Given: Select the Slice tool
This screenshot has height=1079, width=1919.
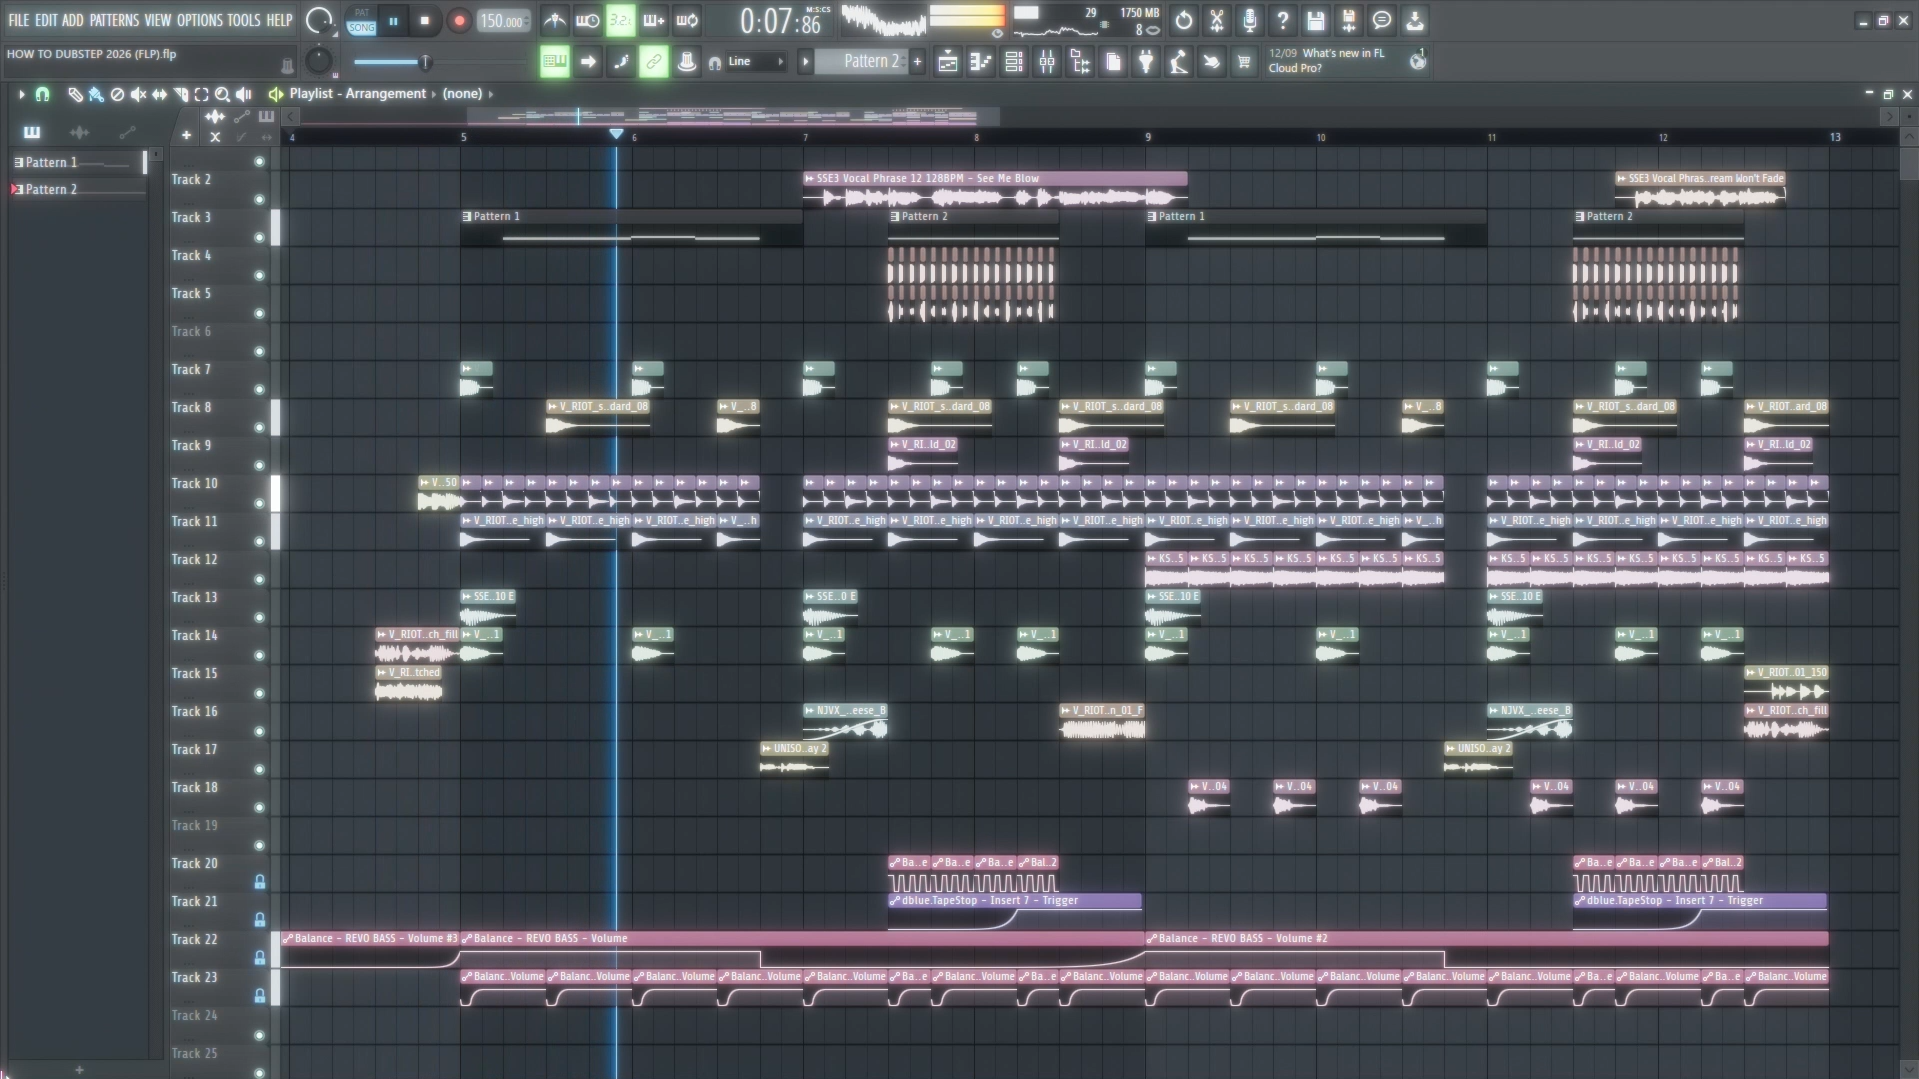Looking at the screenshot, I should 180,94.
